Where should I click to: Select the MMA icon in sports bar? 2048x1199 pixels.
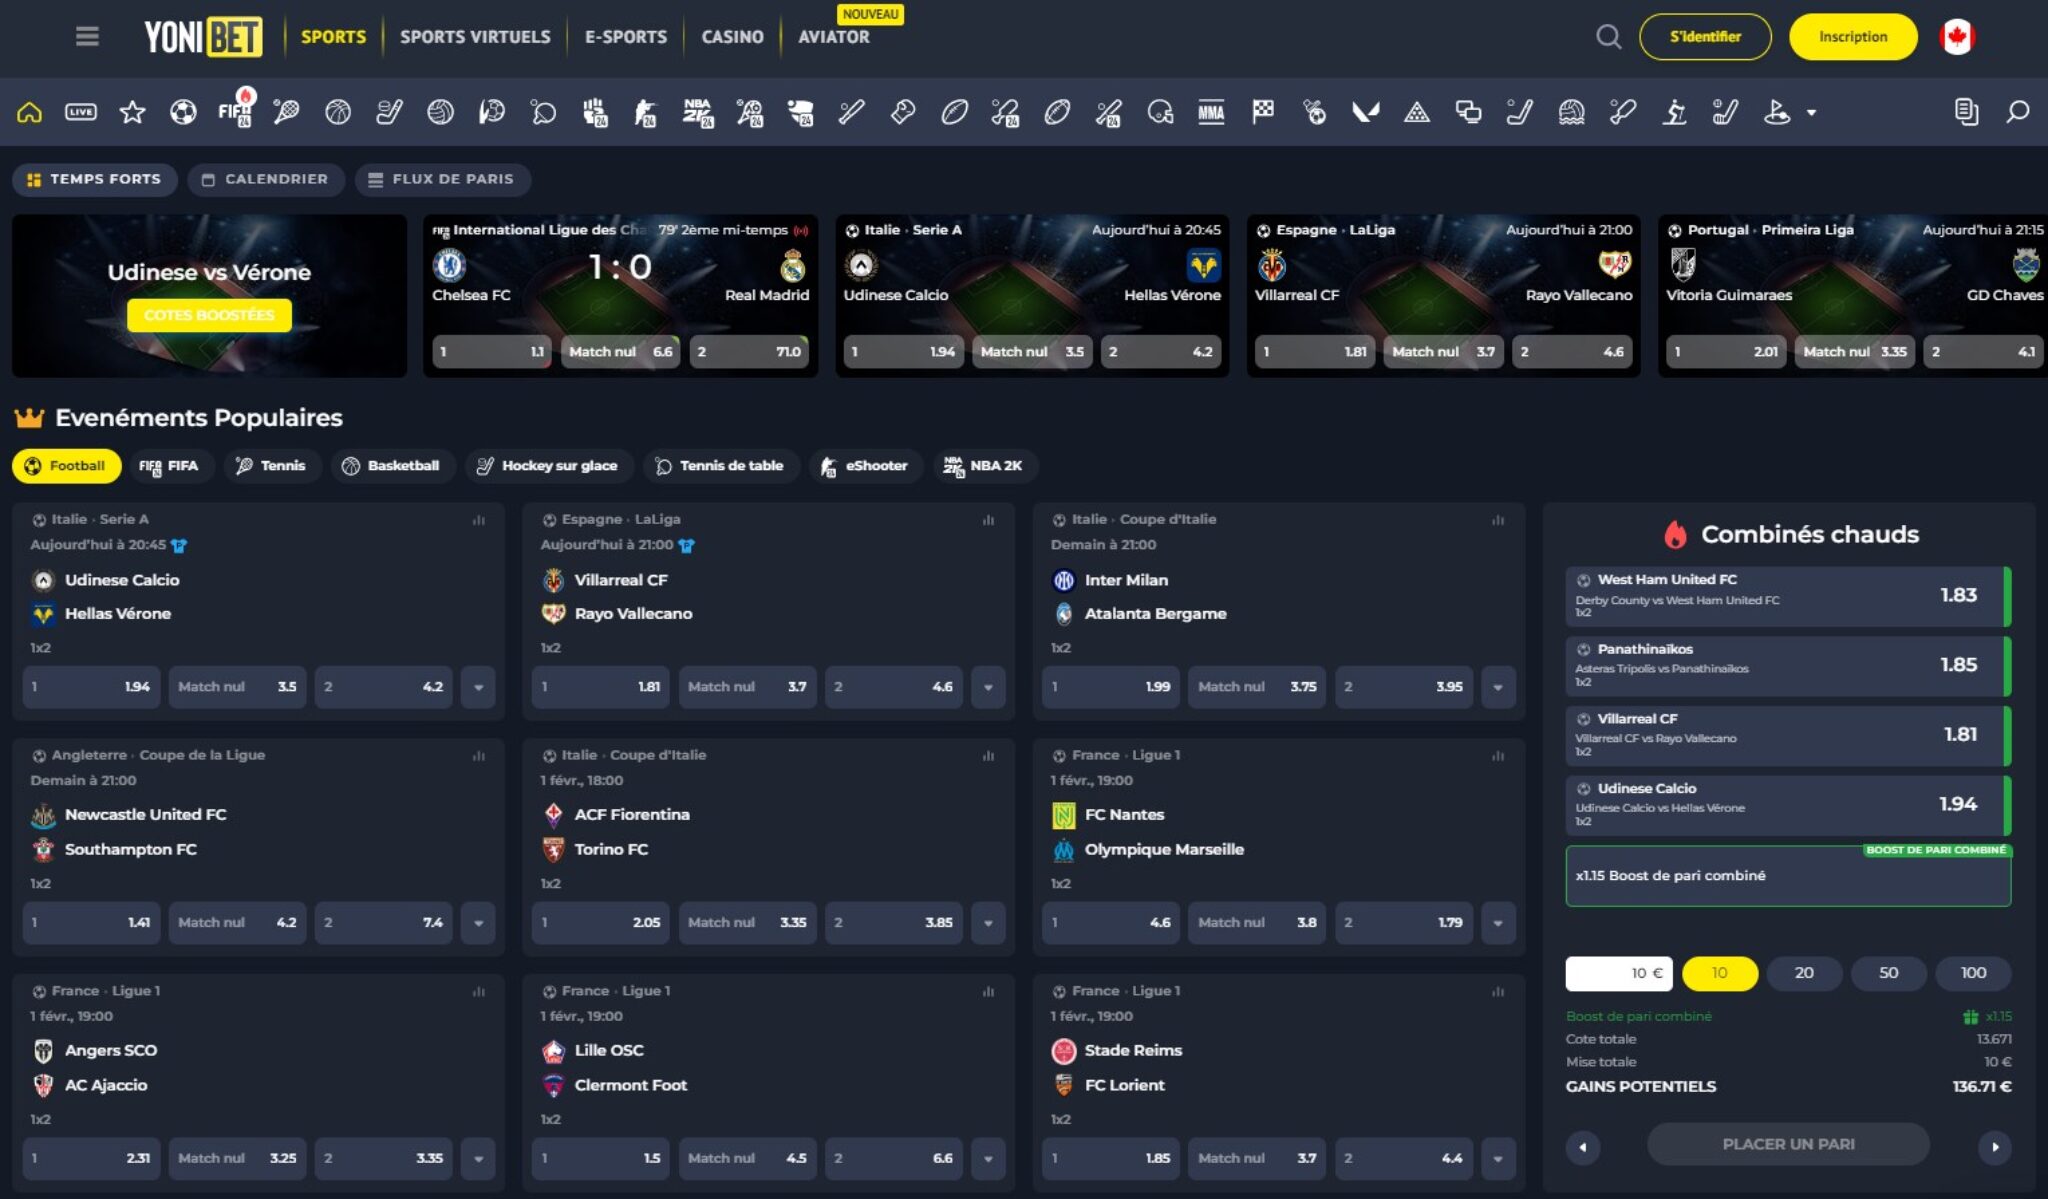1211,112
